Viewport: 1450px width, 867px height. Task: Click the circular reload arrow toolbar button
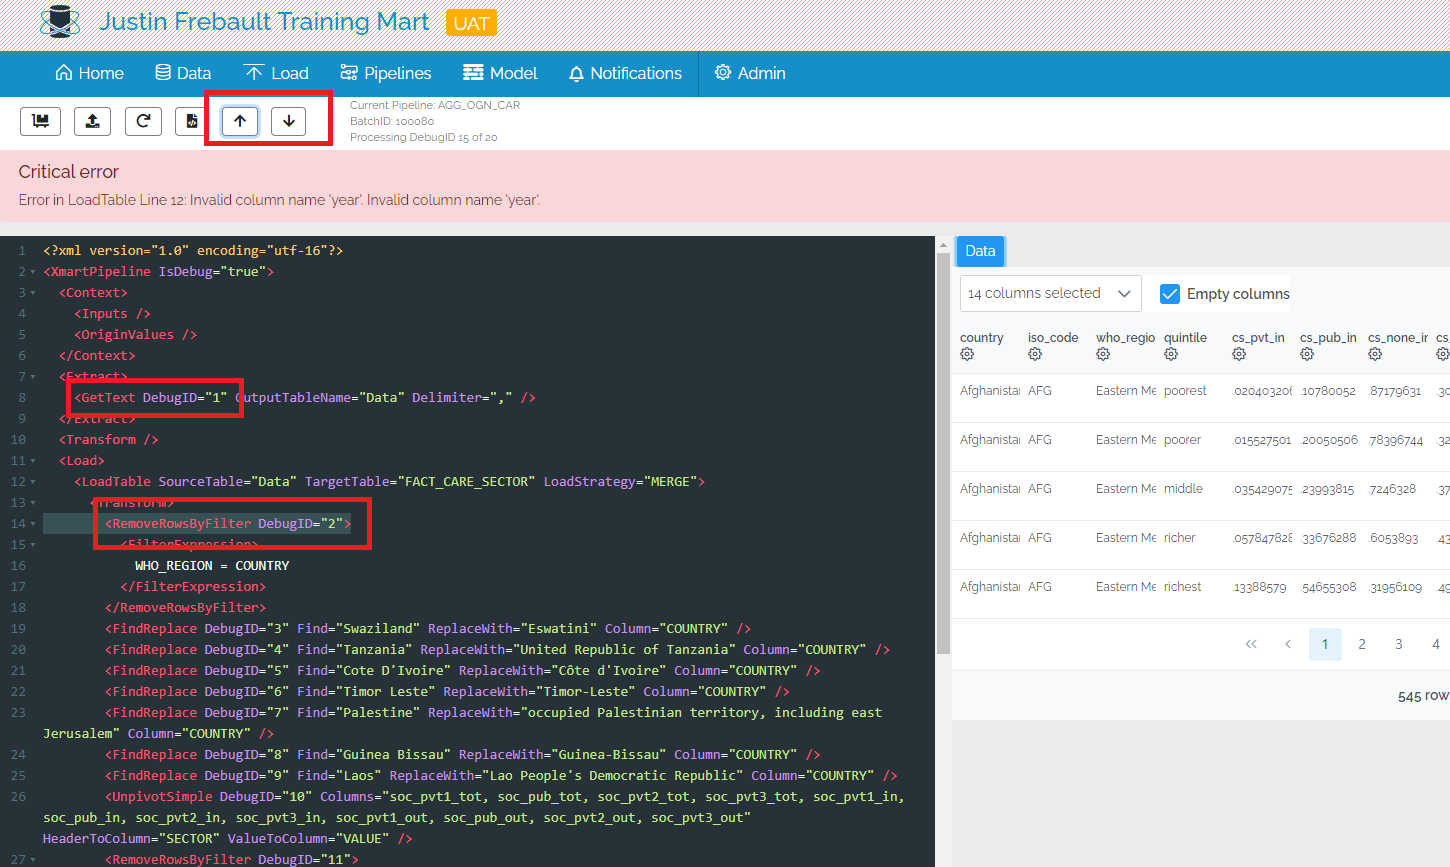[143, 121]
